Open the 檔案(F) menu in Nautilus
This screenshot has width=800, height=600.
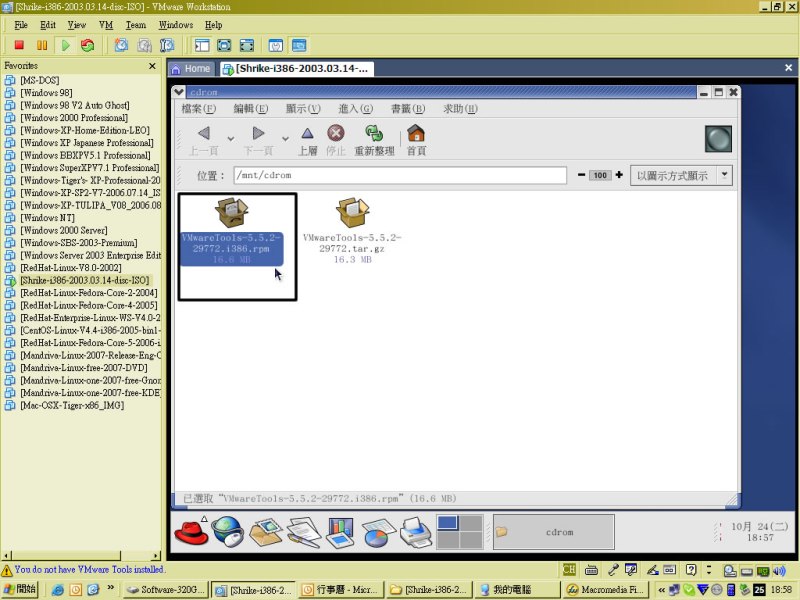(198, 109)
